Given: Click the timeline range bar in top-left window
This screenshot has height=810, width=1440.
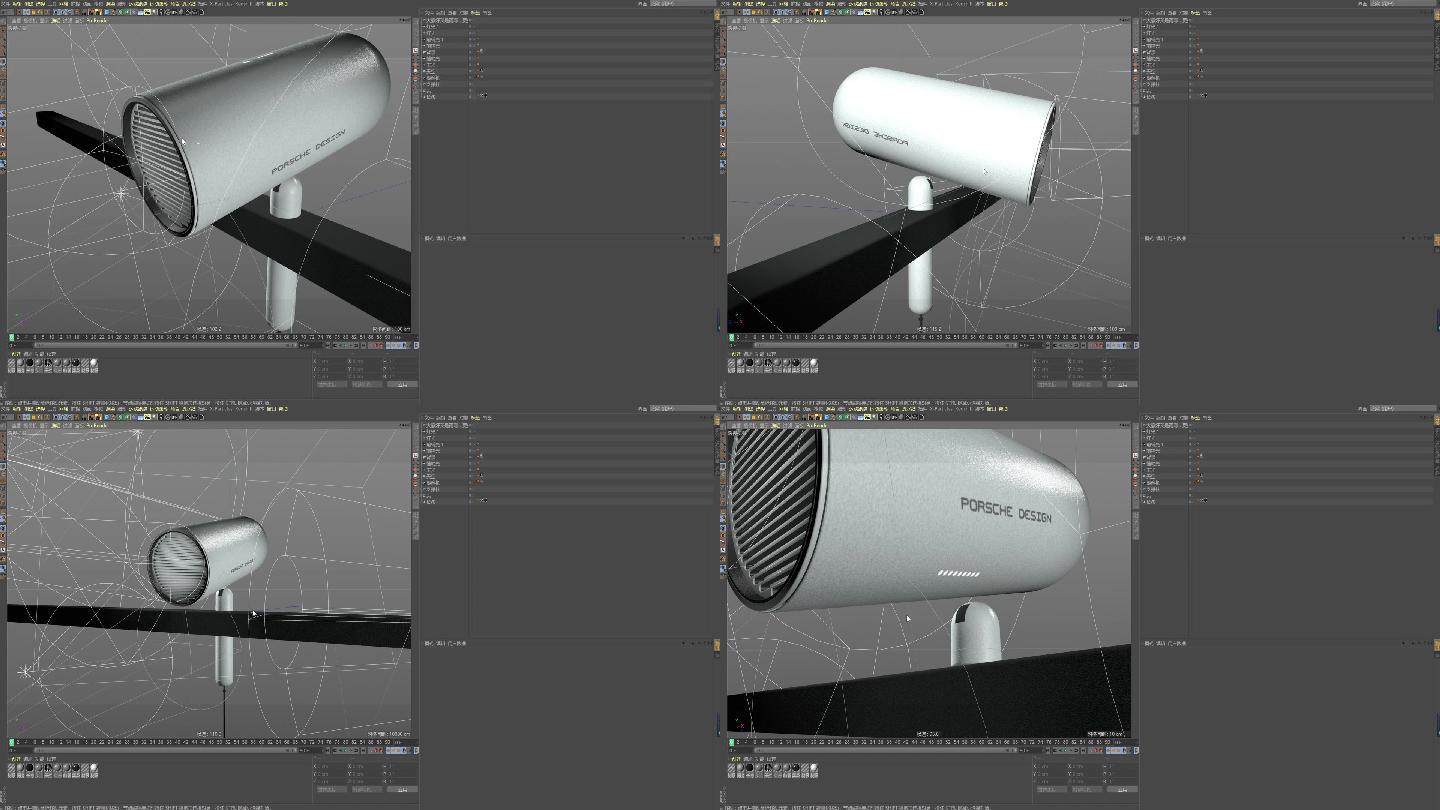Looking at the screenshot, I should tap(166, 345).
